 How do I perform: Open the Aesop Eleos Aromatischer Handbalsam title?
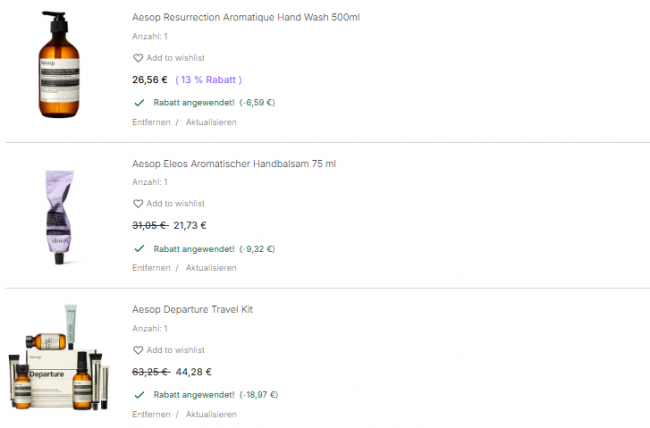coord(234,163)
